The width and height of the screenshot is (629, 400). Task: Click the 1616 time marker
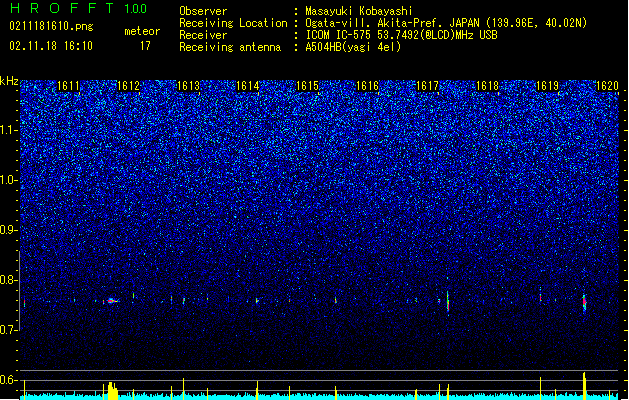368,86
